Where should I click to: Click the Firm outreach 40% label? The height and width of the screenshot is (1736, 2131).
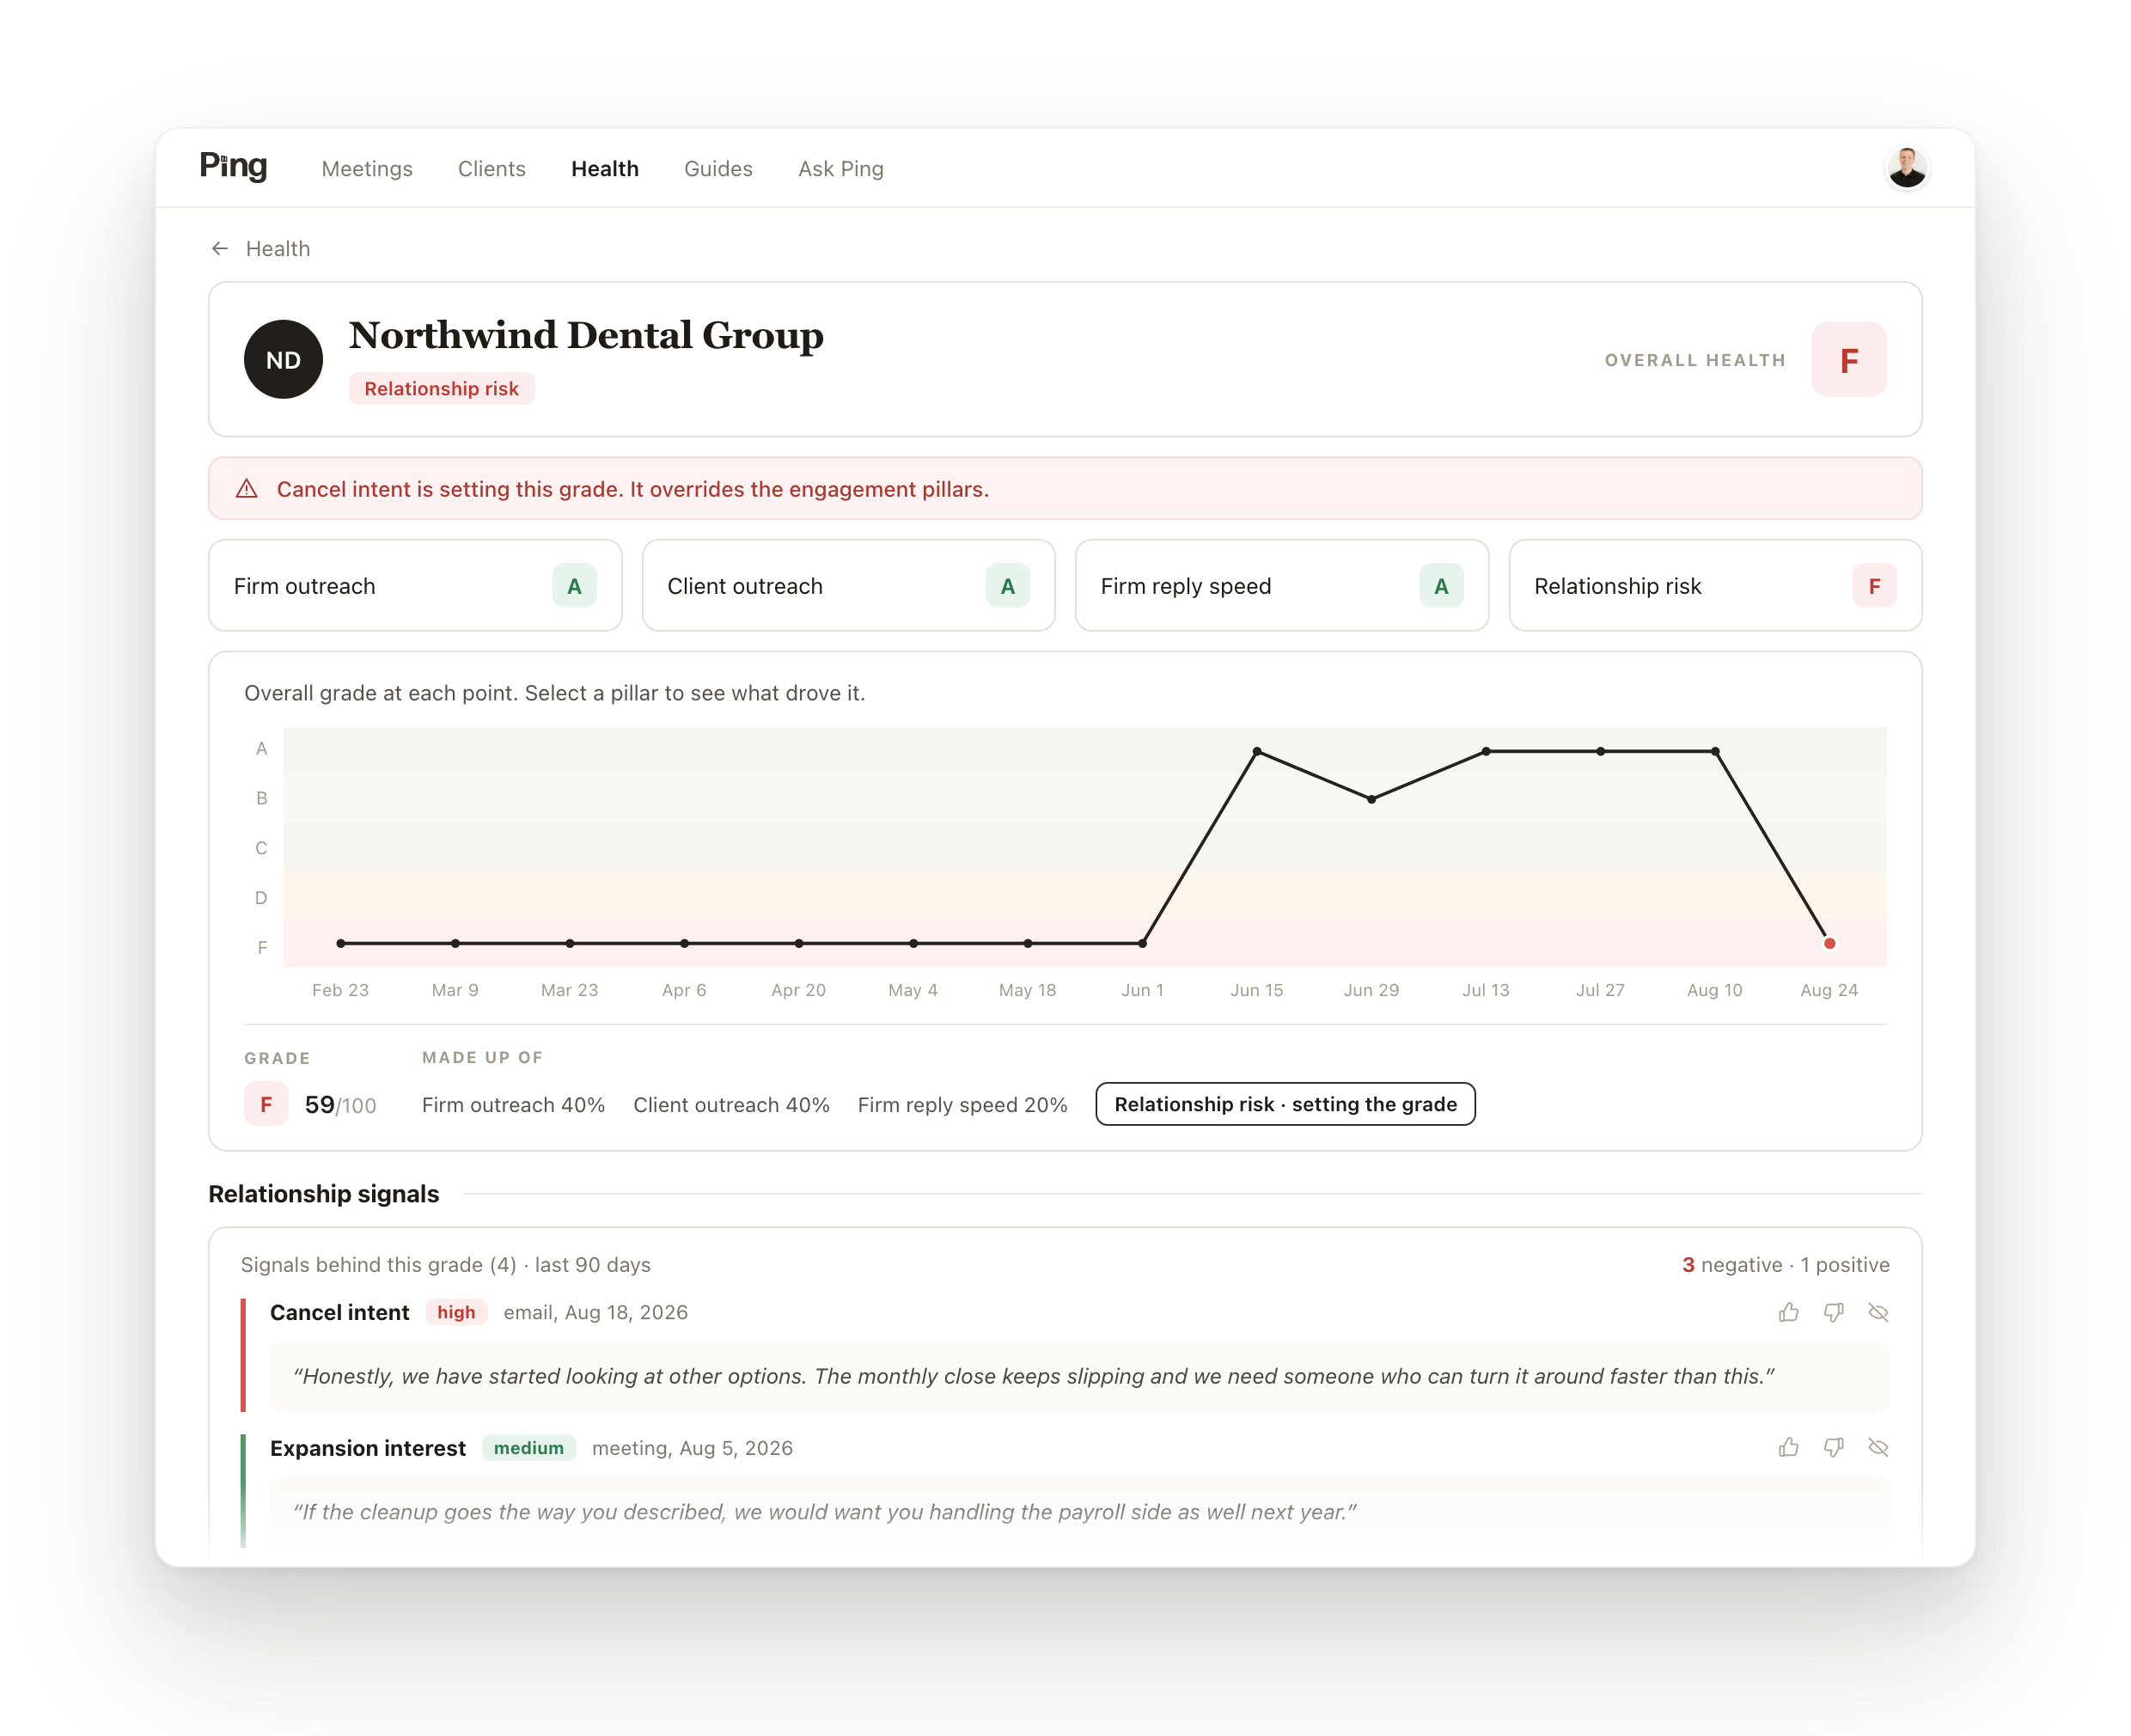(513, 1105)
